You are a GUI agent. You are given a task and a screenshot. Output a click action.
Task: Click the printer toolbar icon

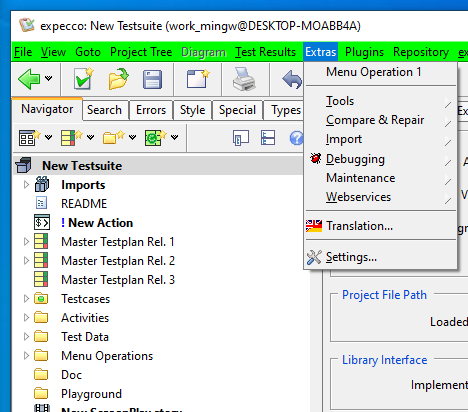tap(244, 79)
